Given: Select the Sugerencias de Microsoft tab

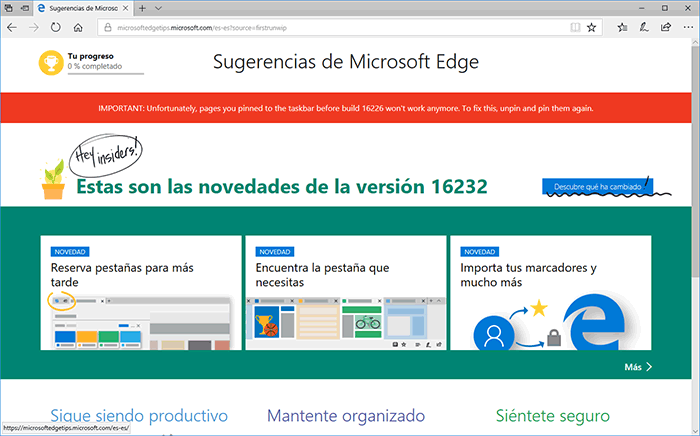Looking at the screenshot, I should (x=83, y=8).
